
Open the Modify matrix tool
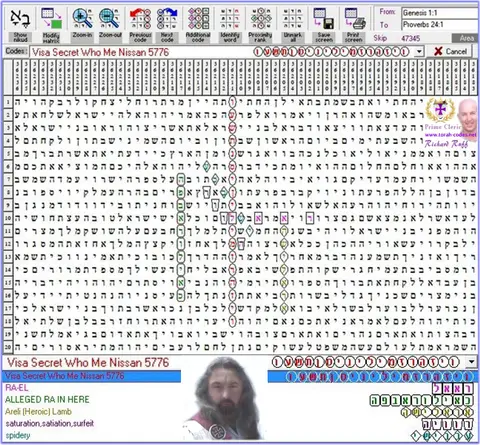click(x=51, y=18)
